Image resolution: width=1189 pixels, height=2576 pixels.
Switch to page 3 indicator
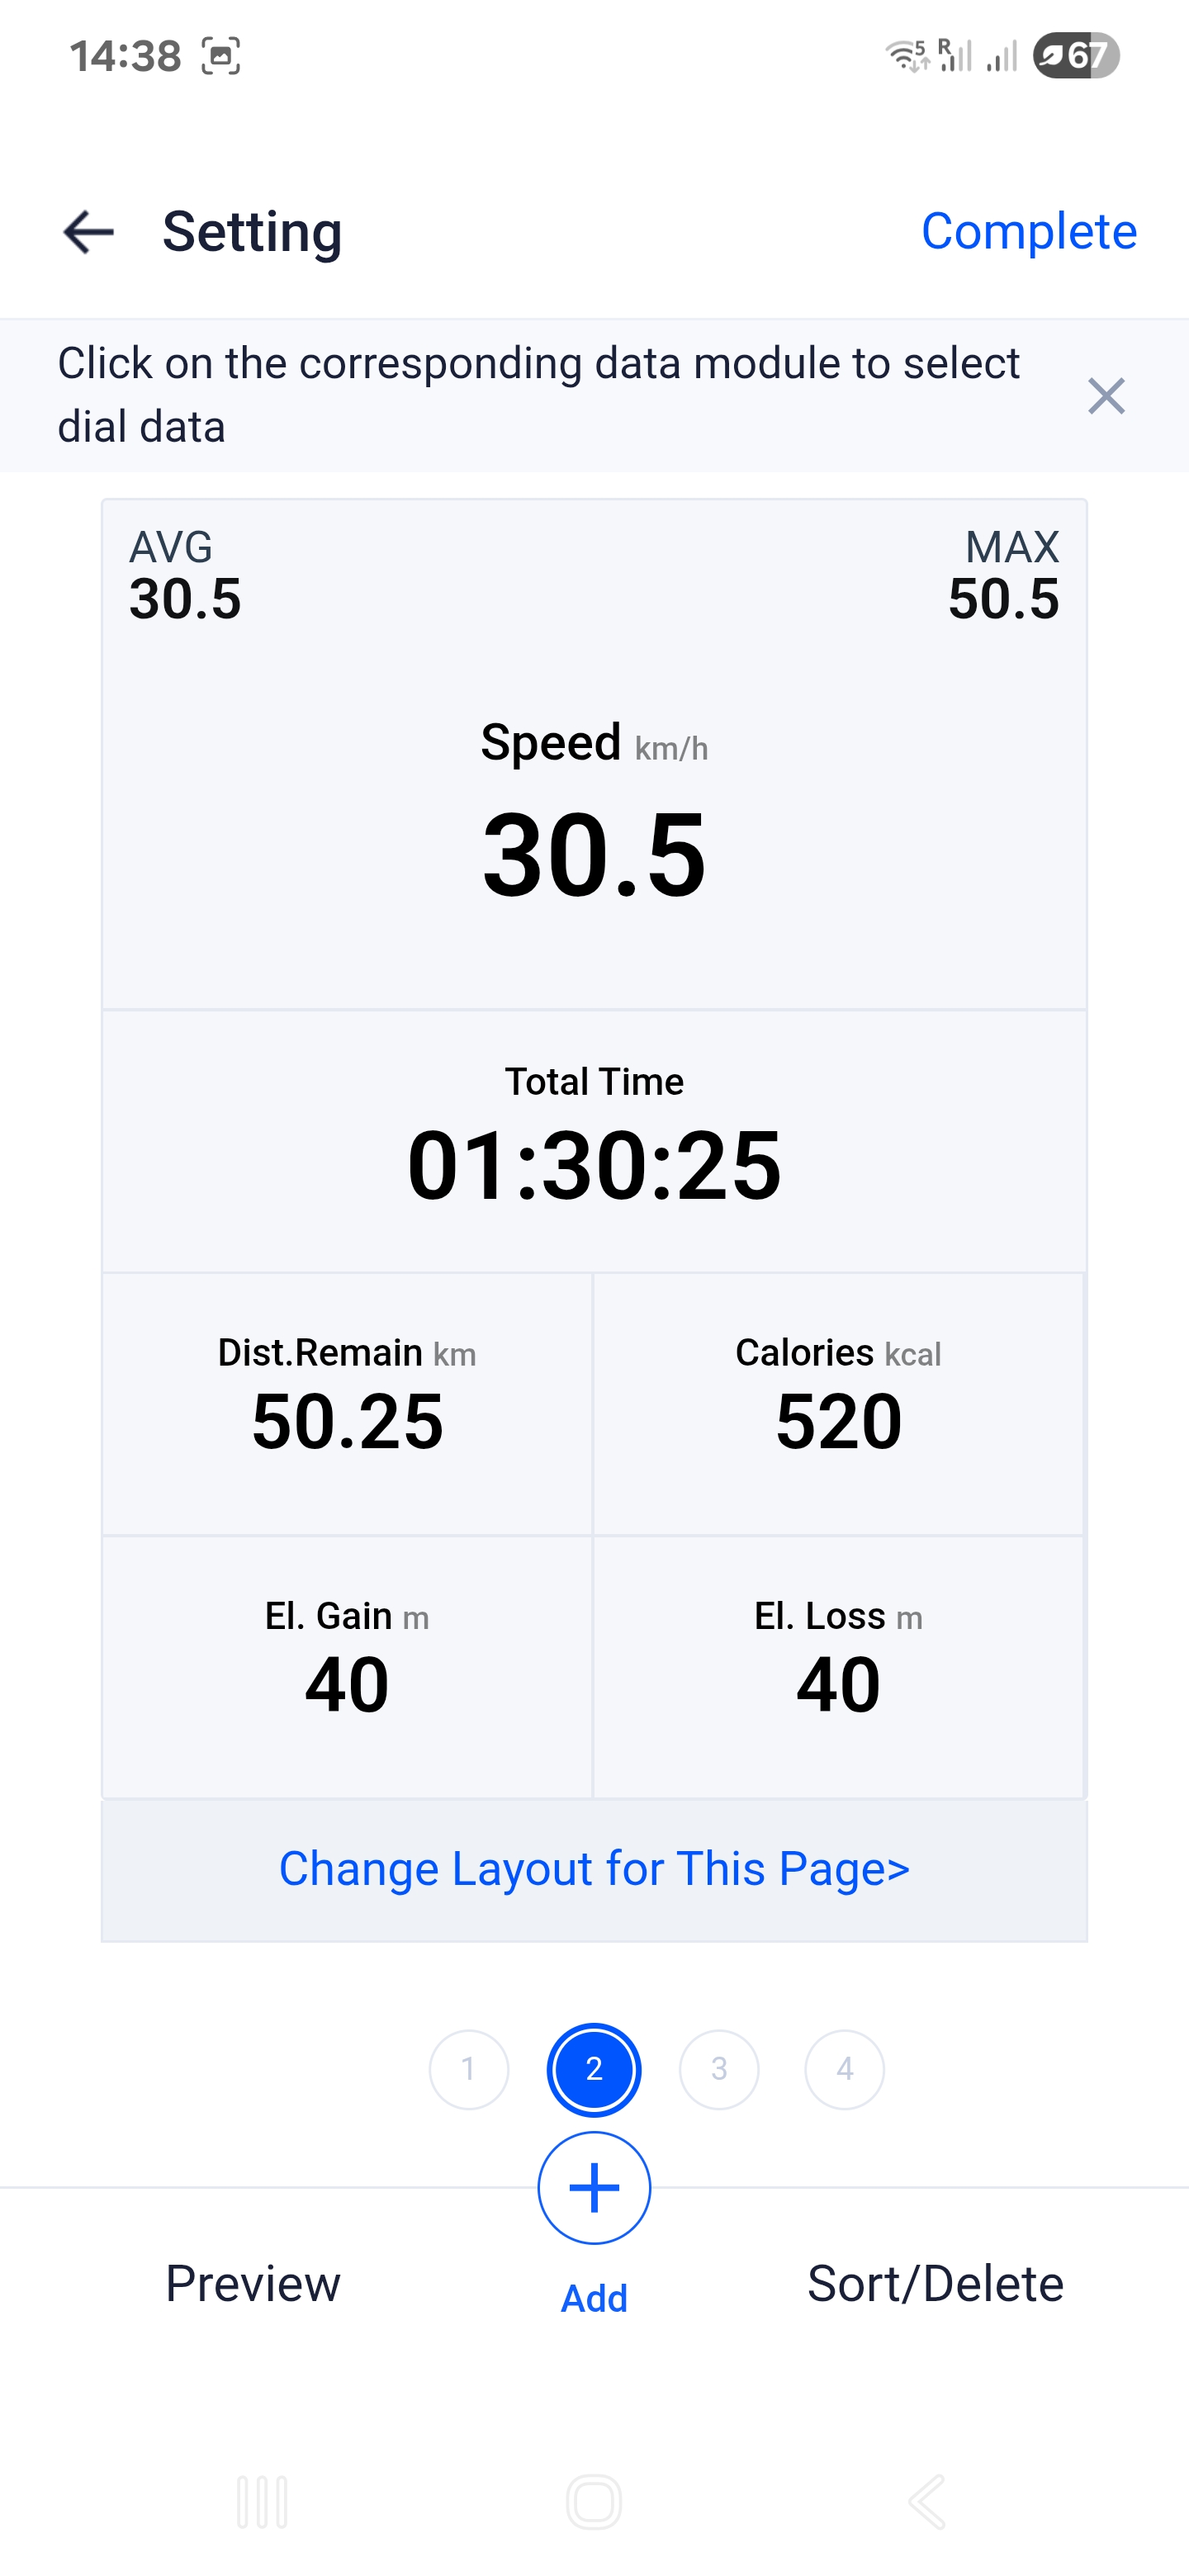[719, 2069]
